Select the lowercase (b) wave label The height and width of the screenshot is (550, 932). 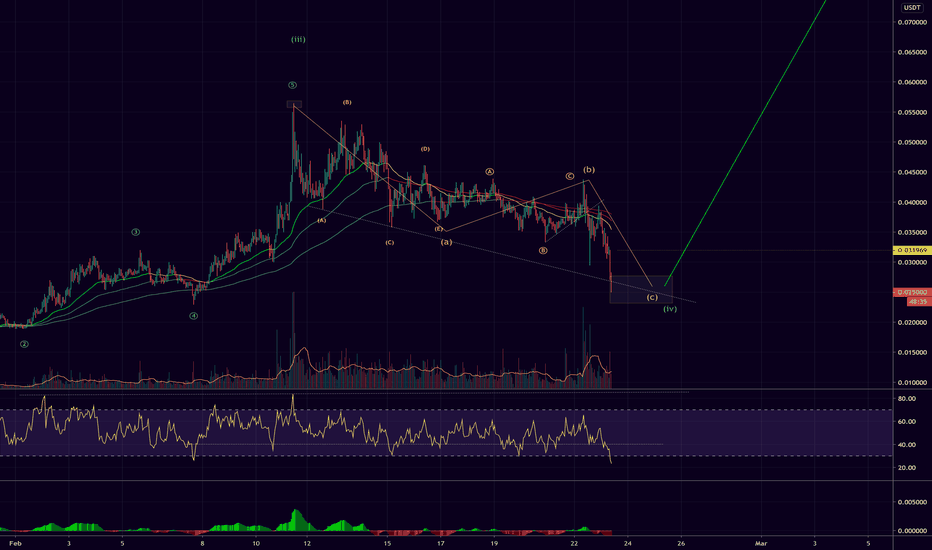[x=588, y=170]
